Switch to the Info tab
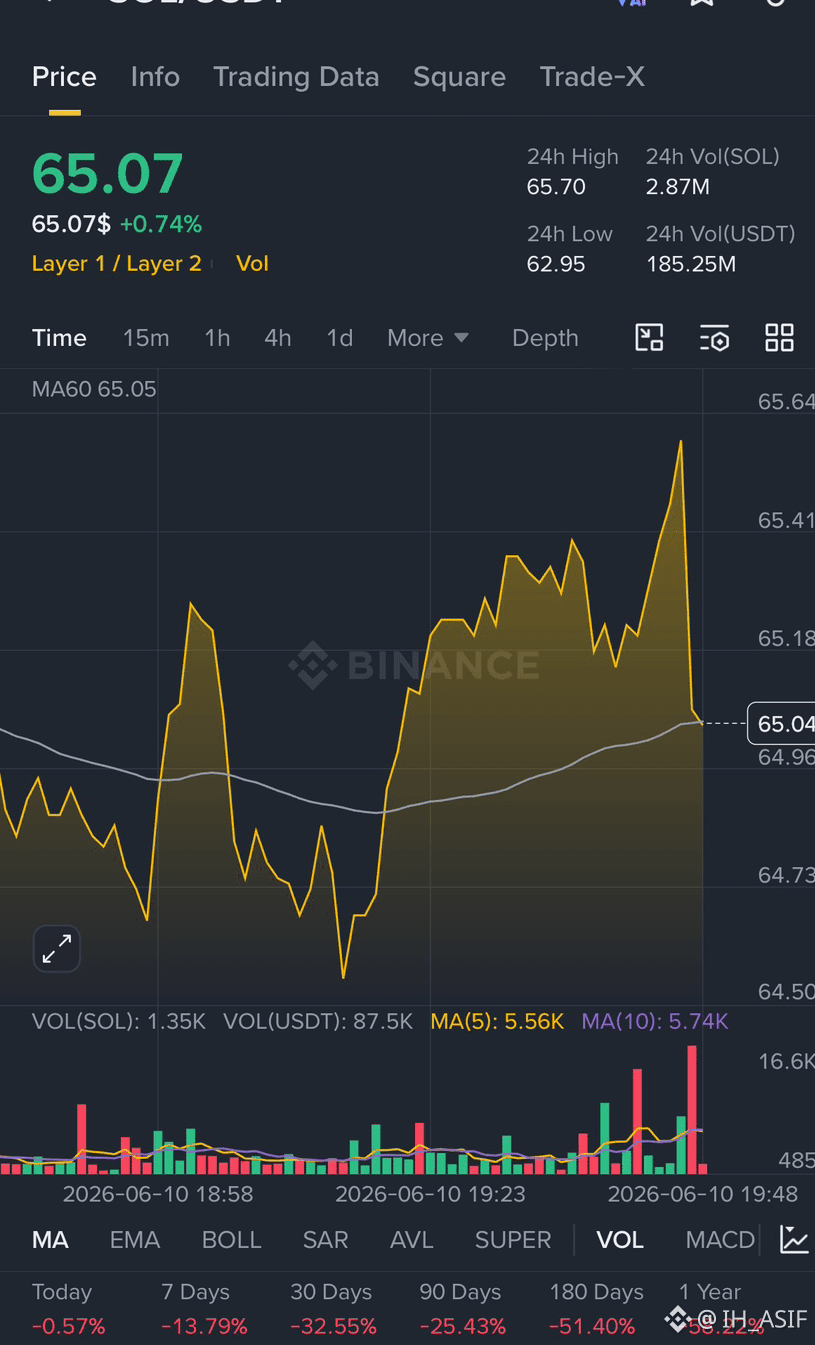 pyautogui.click(x=155, y=77)
